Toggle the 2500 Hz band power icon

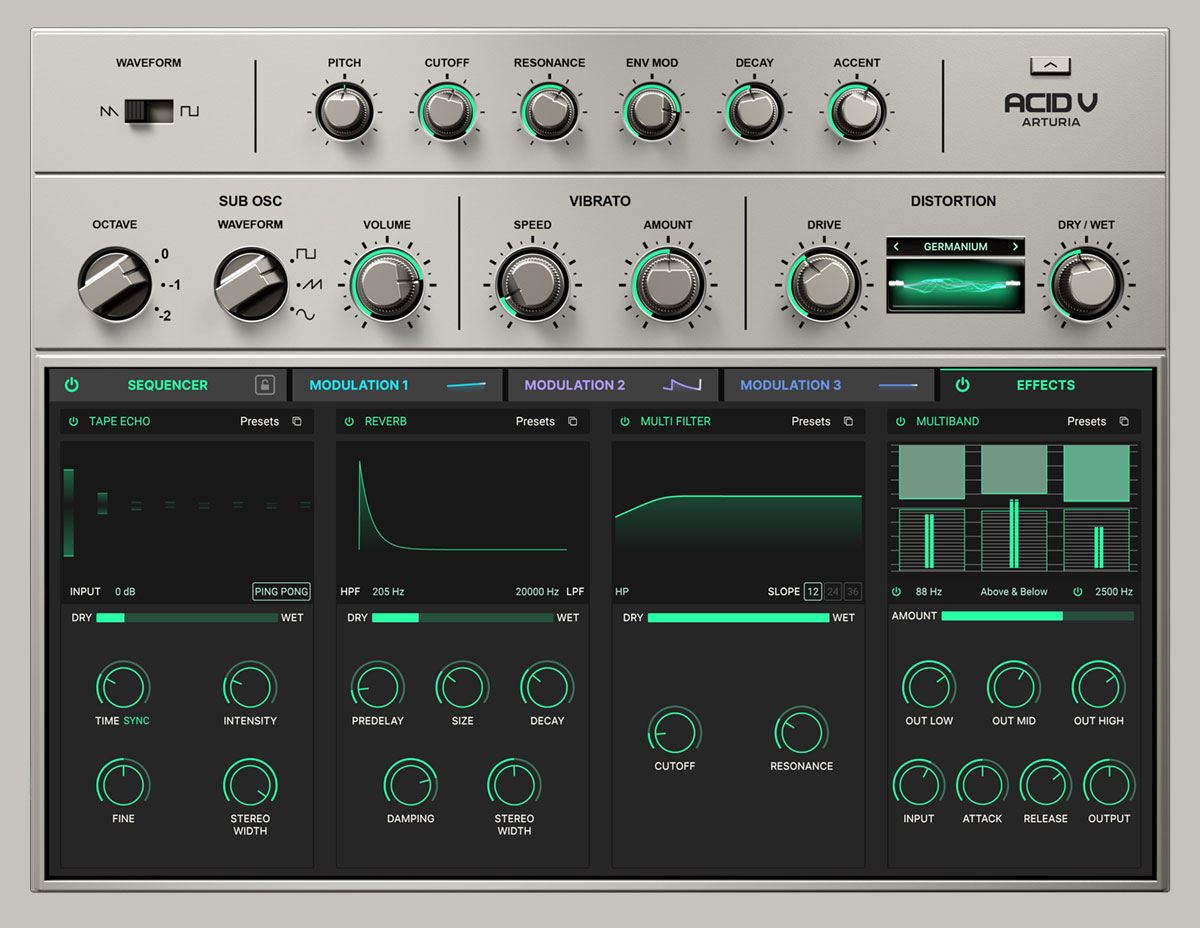[1077, 592]
